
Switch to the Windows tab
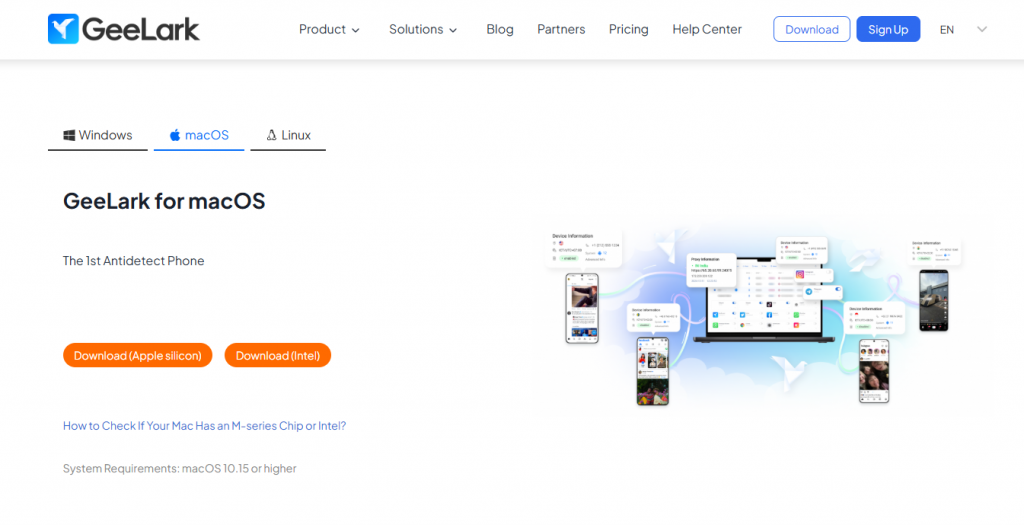coord(98,135)
